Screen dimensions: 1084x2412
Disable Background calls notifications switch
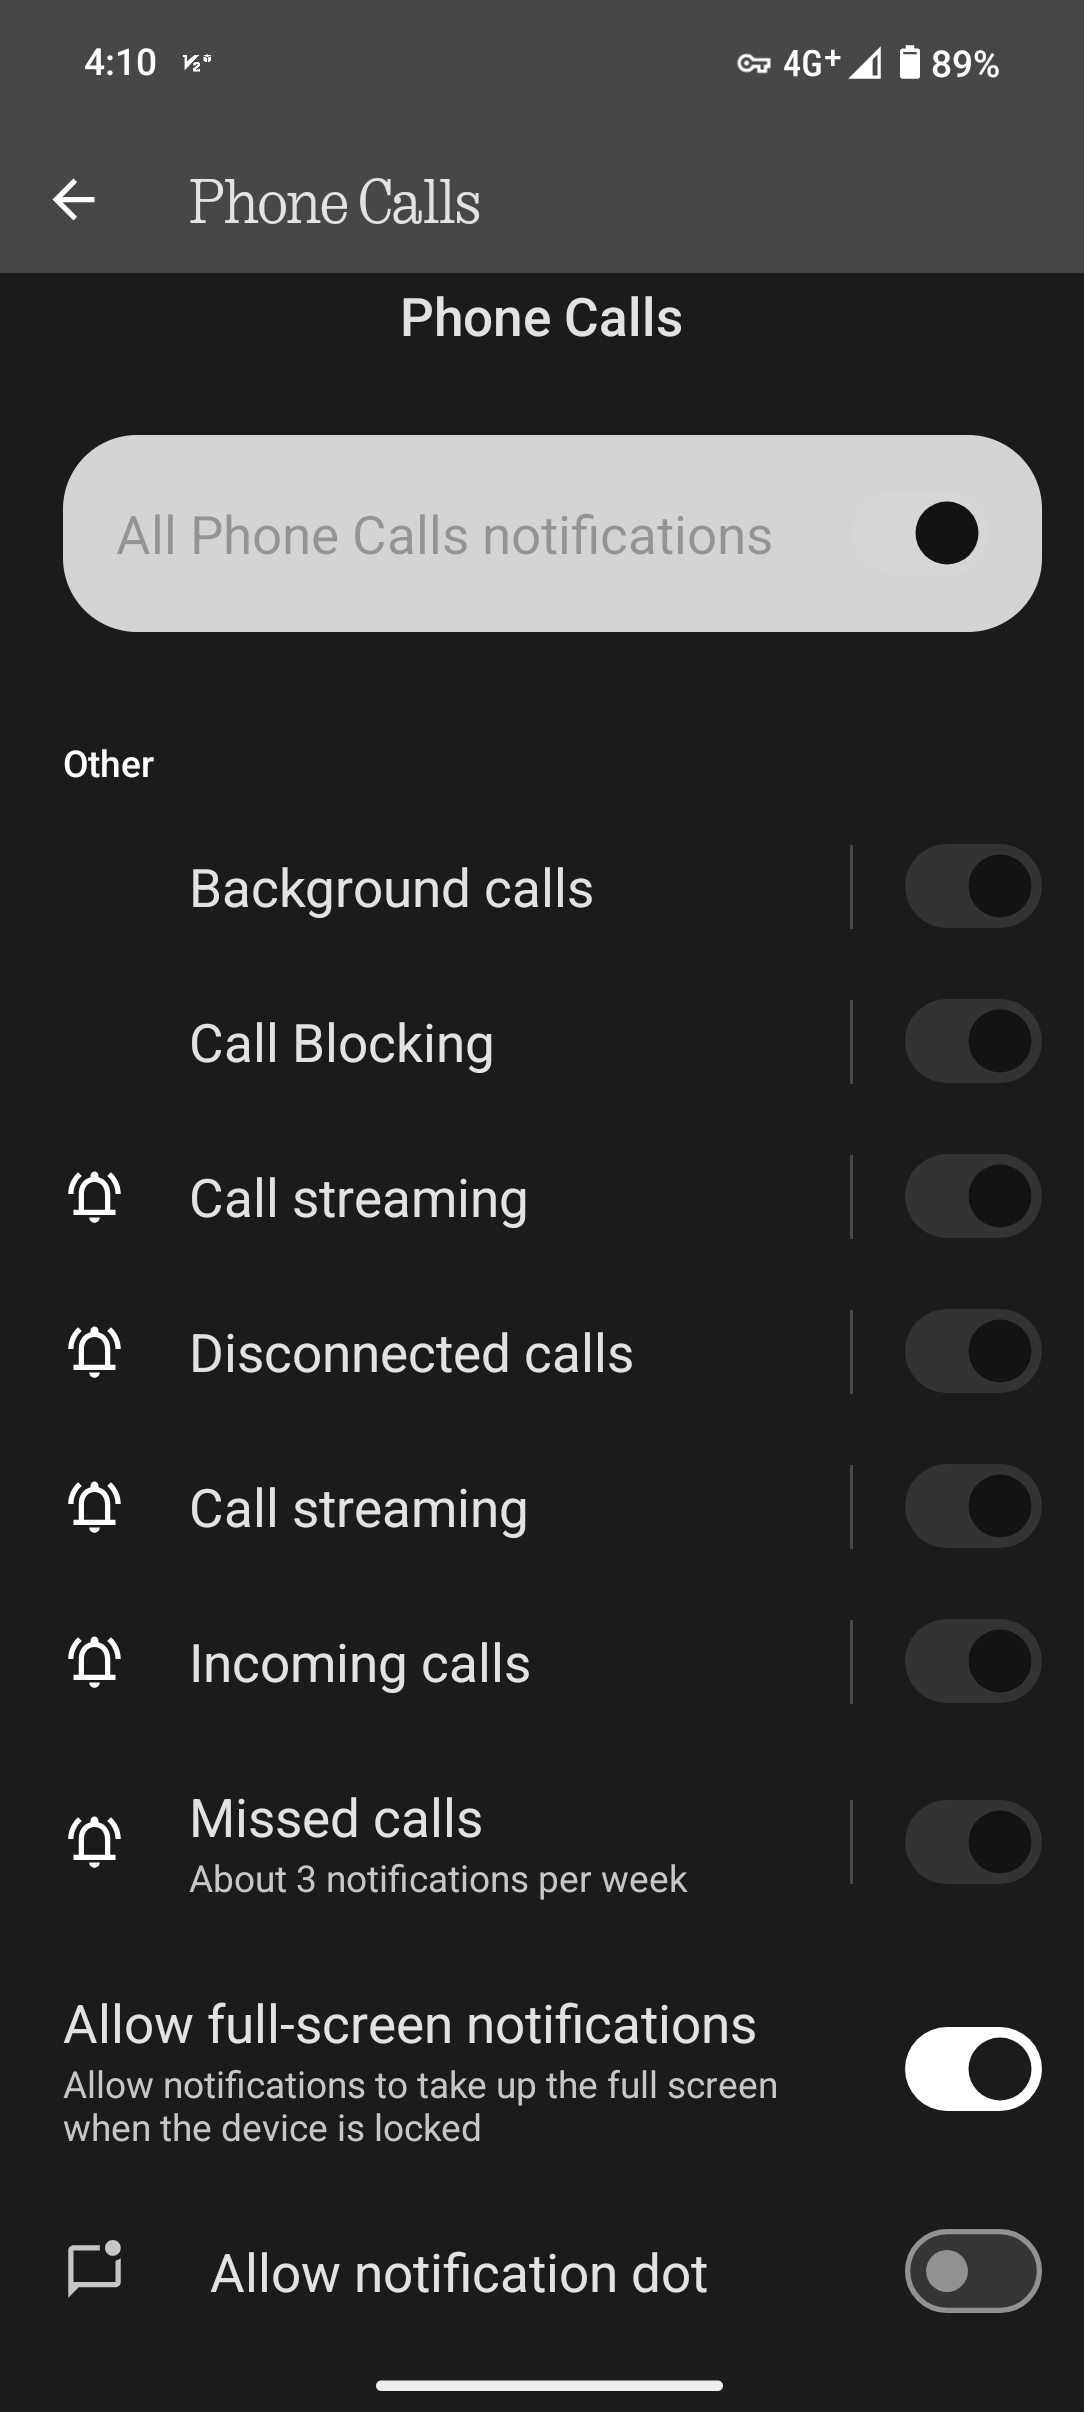pyautogui.click(x=972, y=887)
